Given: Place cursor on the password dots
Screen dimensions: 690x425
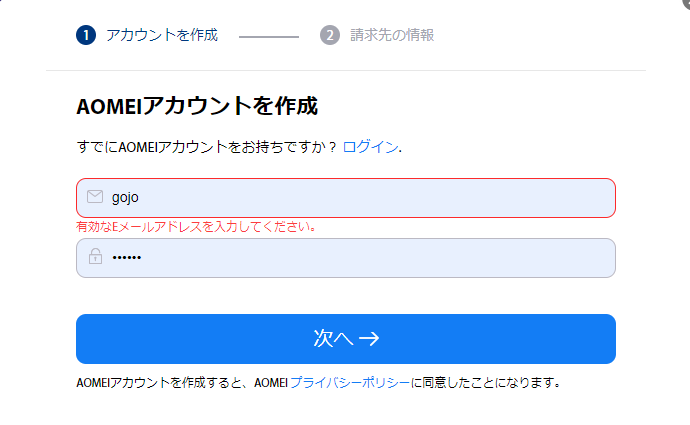Looking at the screenshot, I should (x=127, y=258).
